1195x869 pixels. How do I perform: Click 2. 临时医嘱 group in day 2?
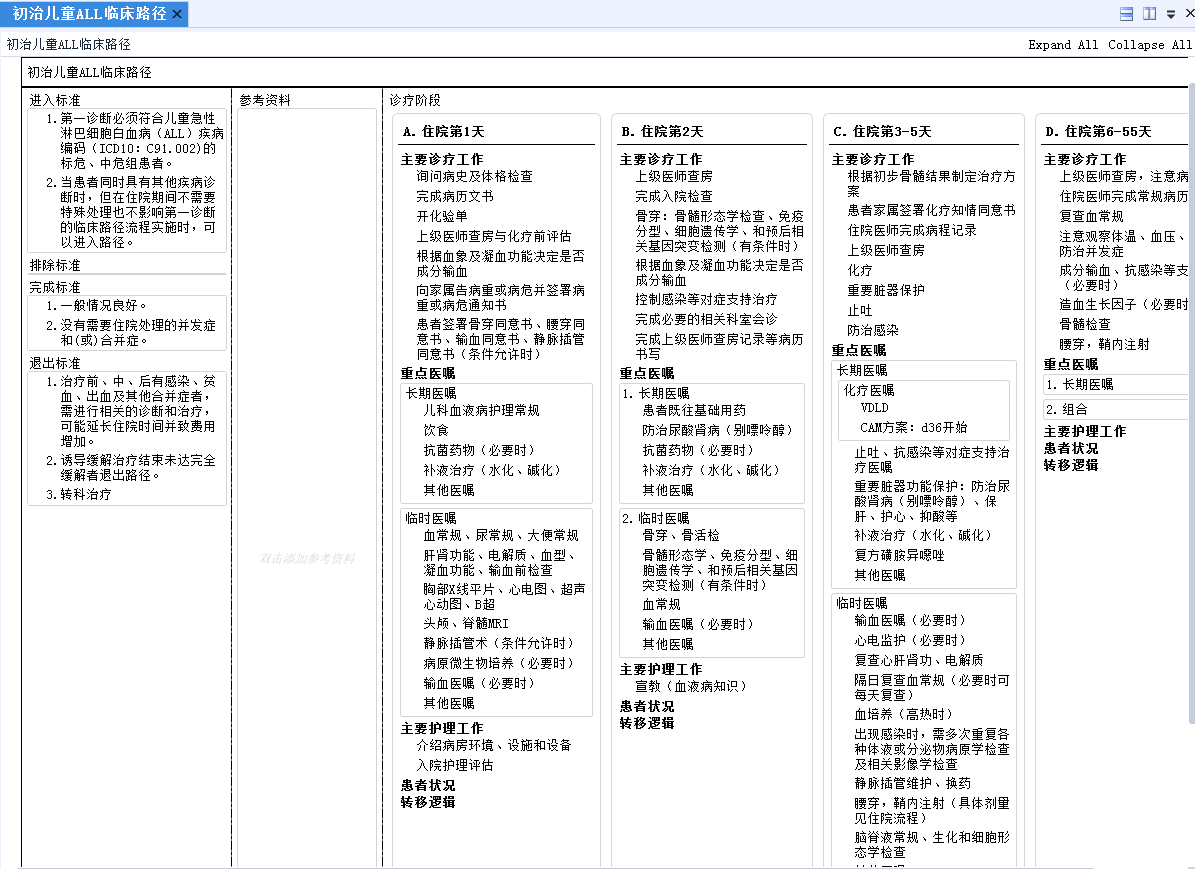point(656,518)
